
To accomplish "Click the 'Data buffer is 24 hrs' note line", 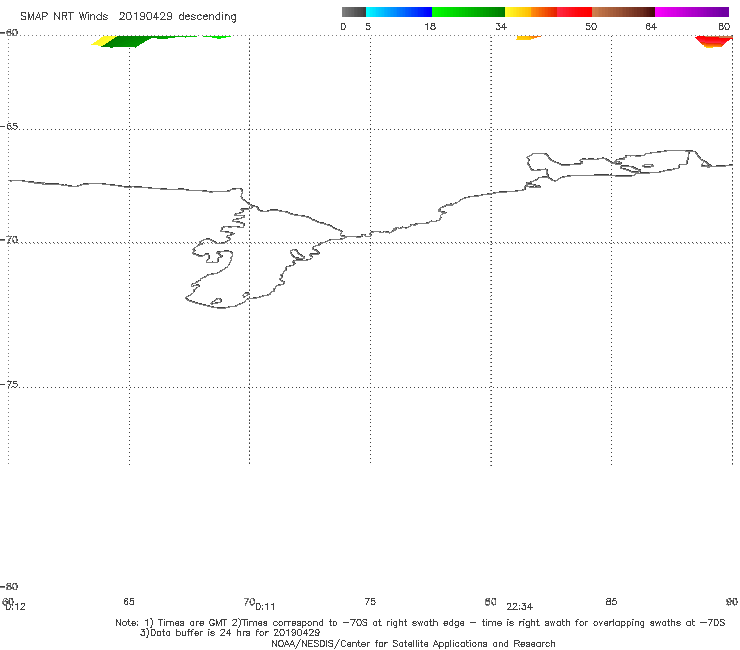I will pos(230,633).
